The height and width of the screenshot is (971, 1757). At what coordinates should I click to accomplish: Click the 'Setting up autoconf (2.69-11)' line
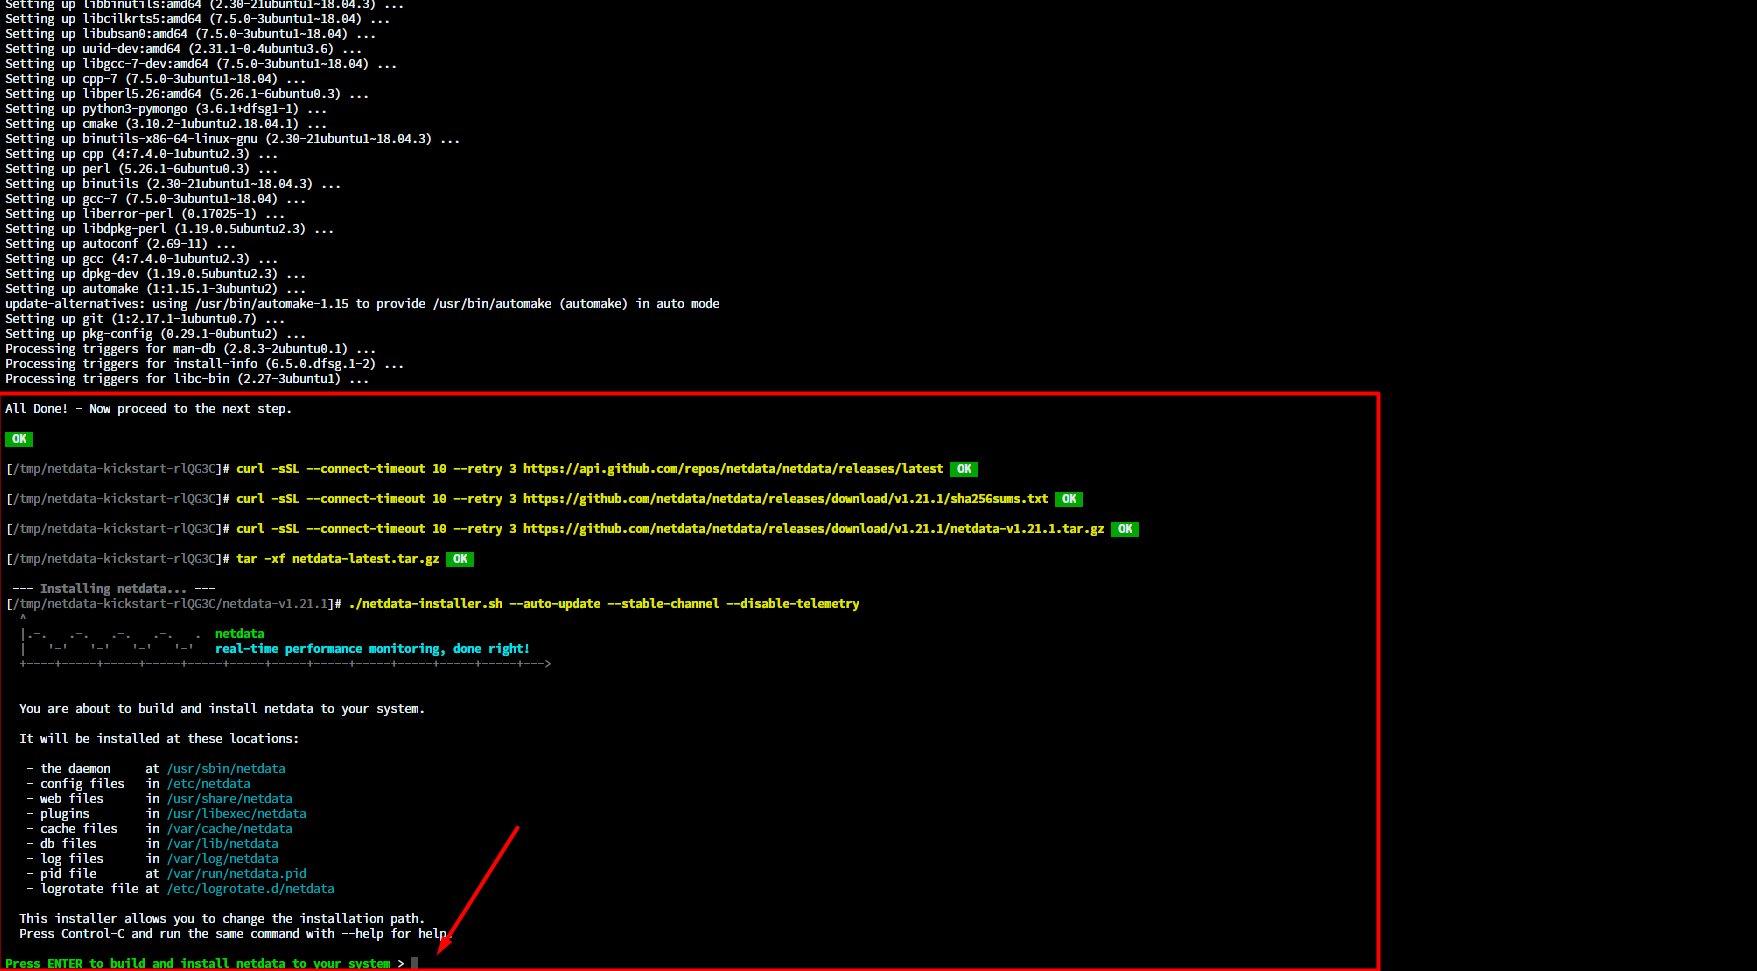coord(120,244)
